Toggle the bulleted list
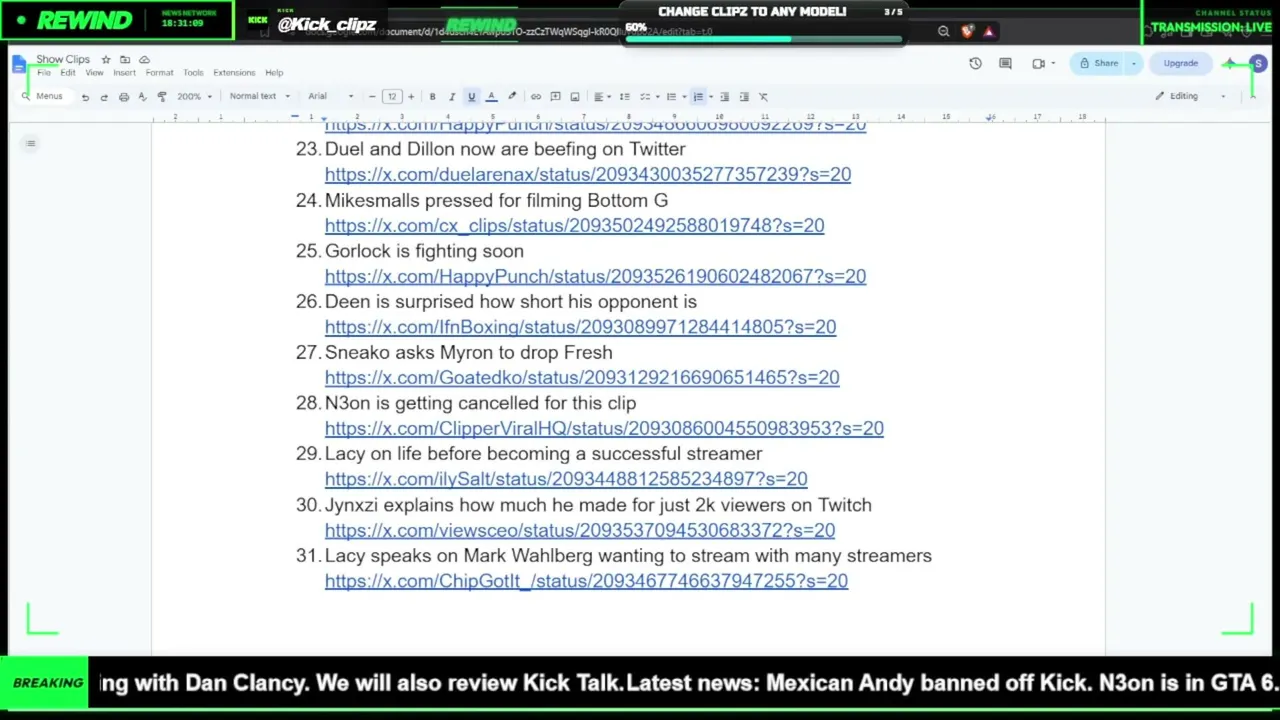The image size is (1280, 720). click(671, 97)
